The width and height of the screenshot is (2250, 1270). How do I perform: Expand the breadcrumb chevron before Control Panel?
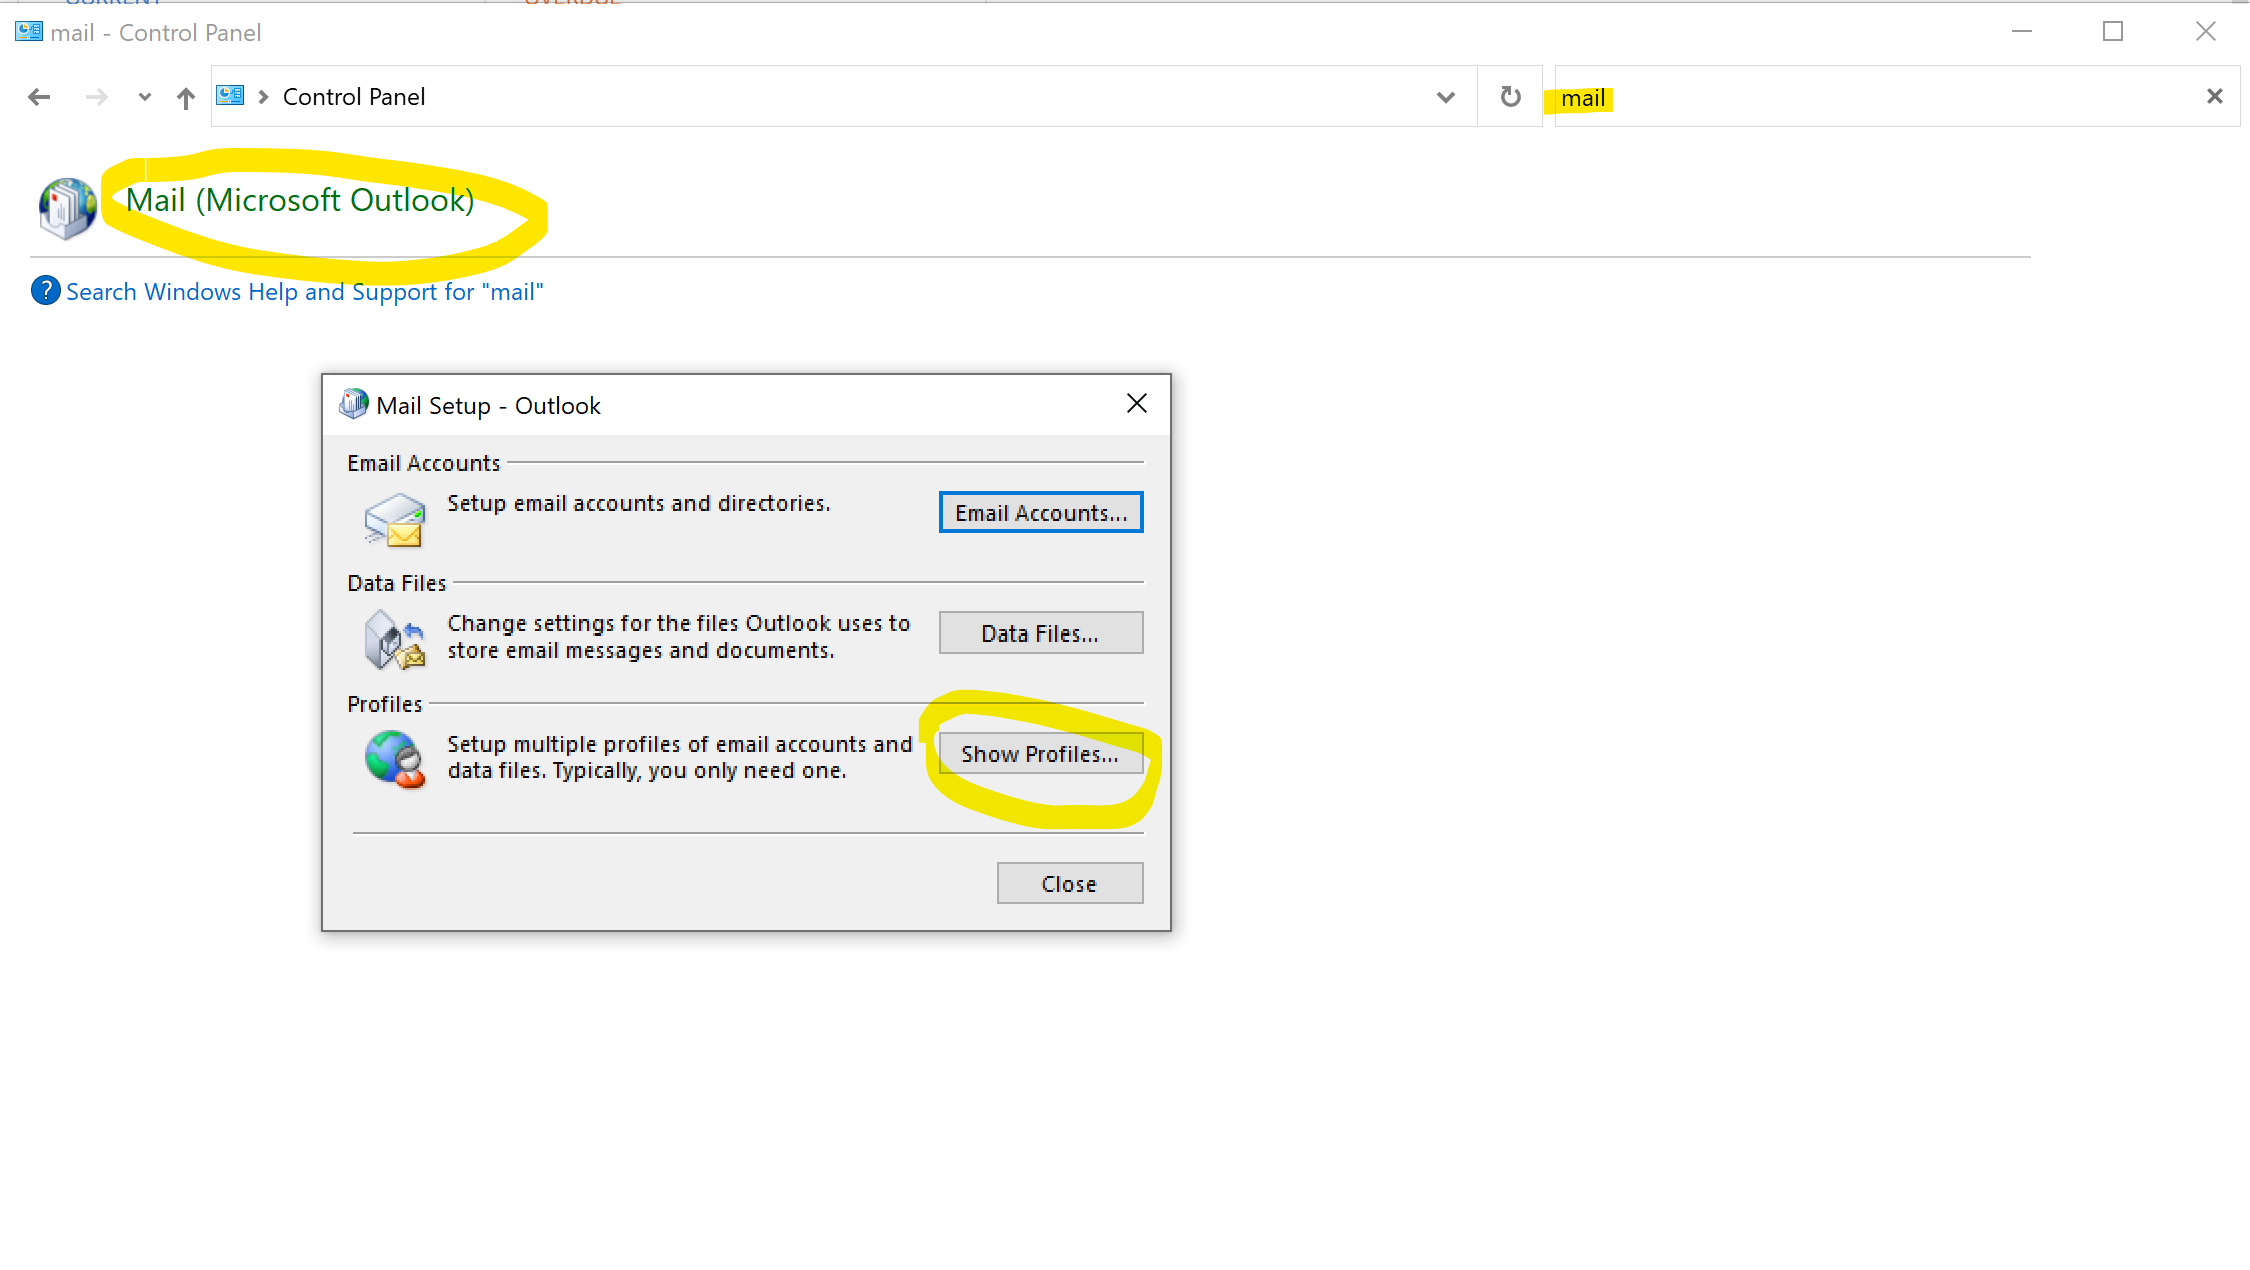click(264, 97)
